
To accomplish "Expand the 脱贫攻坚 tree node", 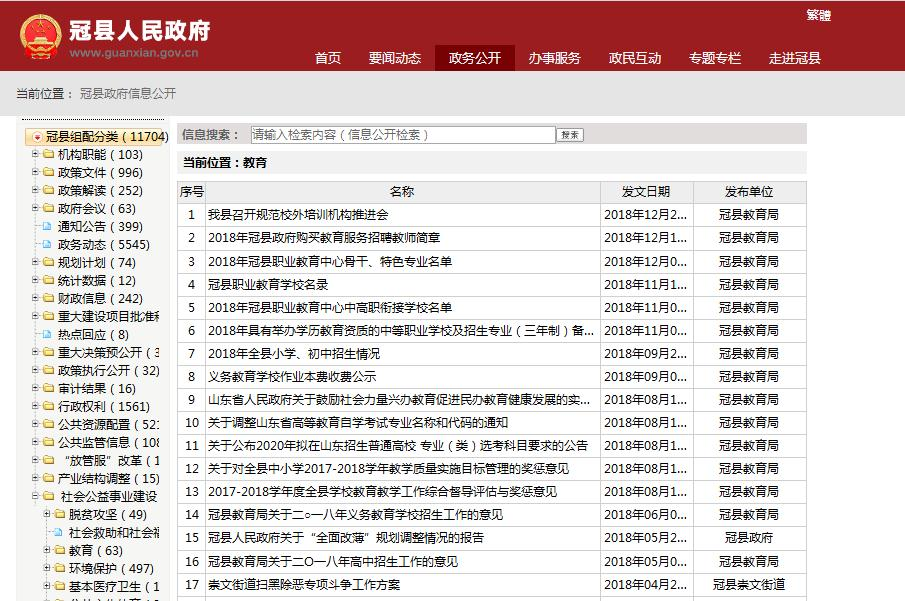I will tap(47, 513).
